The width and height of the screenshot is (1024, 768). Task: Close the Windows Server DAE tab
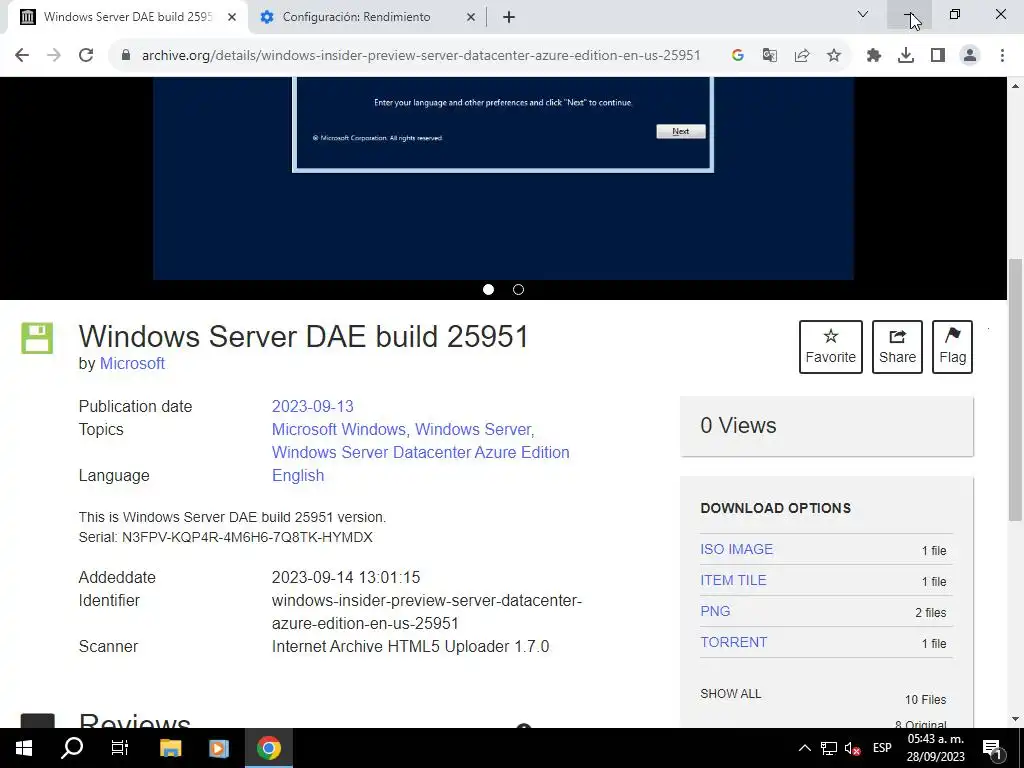tap(232, 18)
